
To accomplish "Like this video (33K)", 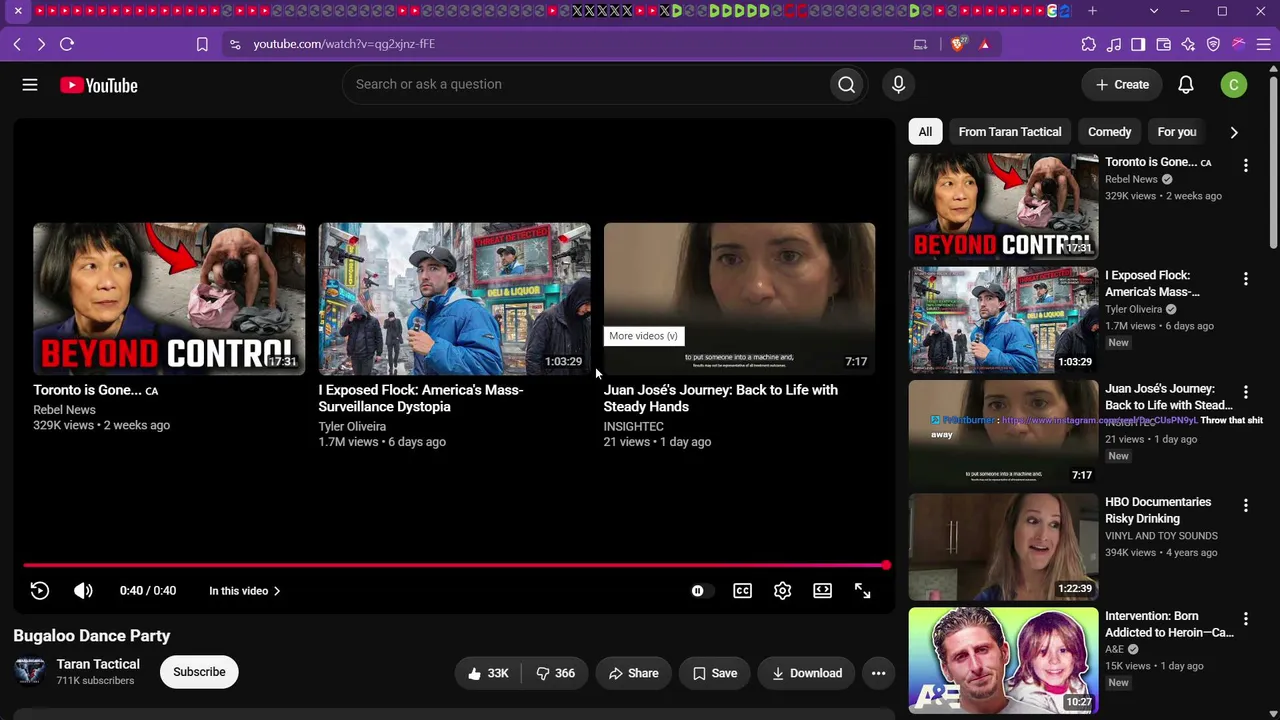I will coord(488,673).
